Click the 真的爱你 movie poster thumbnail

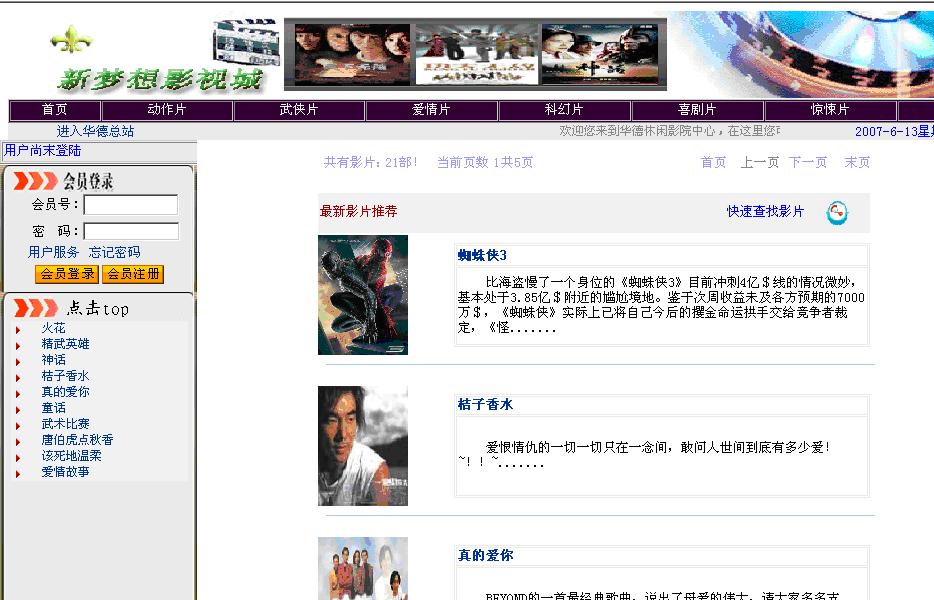[x=363, y=568]
